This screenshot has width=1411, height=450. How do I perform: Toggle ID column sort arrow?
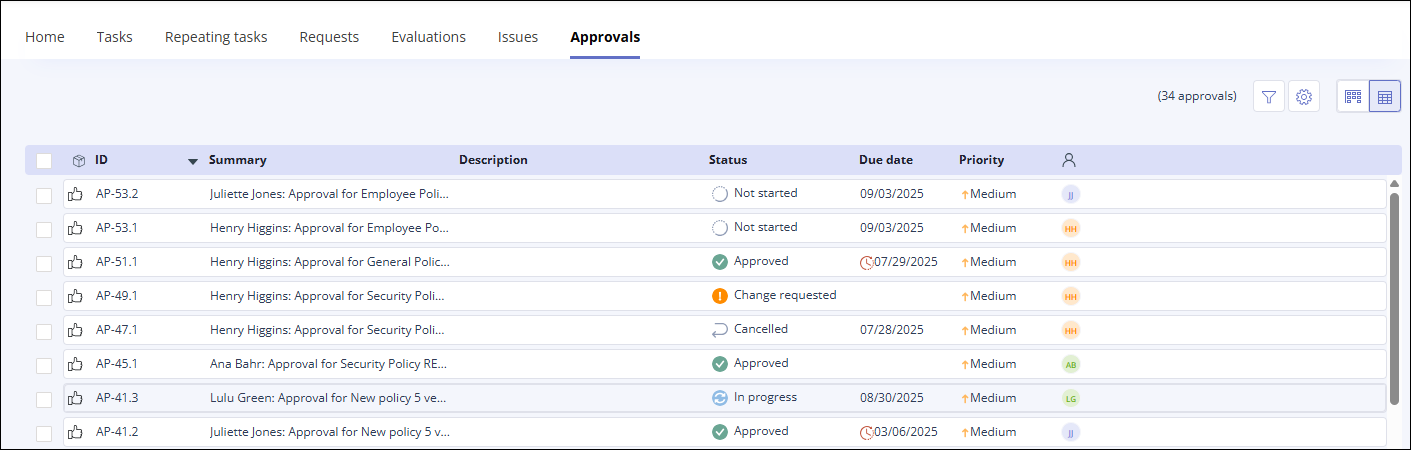click(x=192, y=161)
